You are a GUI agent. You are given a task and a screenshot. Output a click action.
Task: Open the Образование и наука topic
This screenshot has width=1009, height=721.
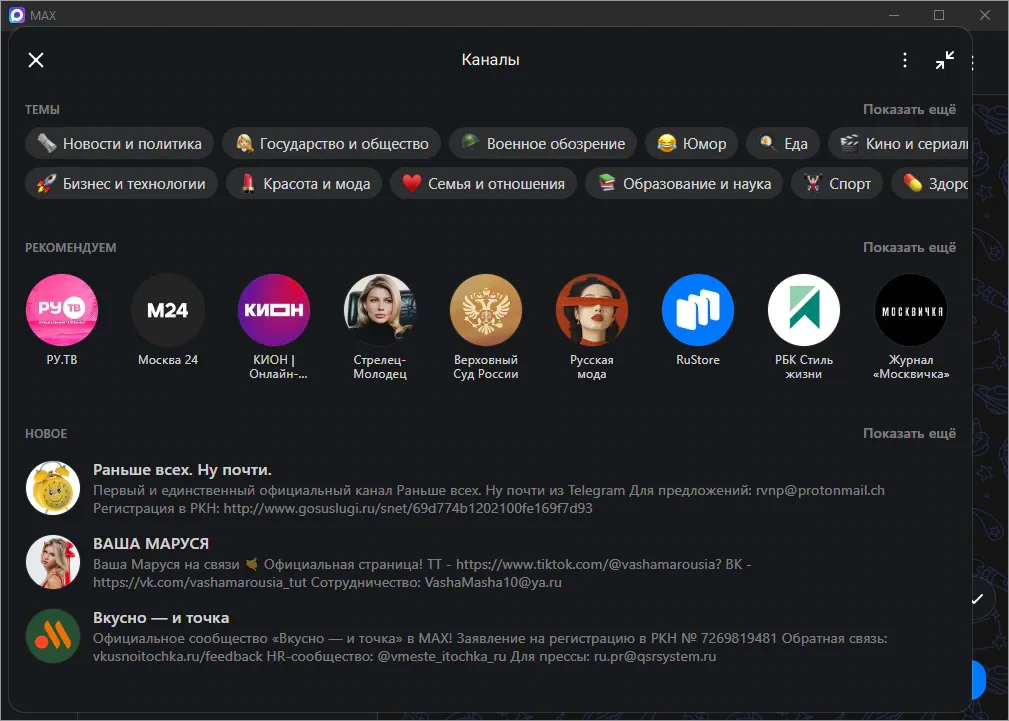tap(684, 183)
